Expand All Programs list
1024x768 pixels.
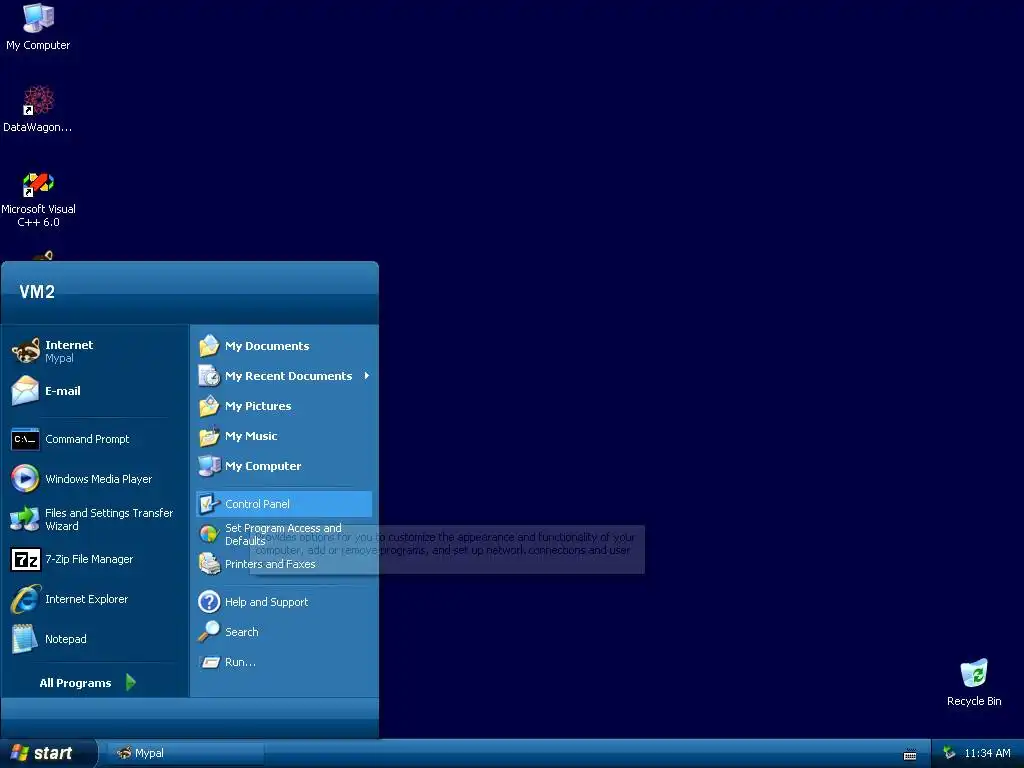(x=88, y=683)
